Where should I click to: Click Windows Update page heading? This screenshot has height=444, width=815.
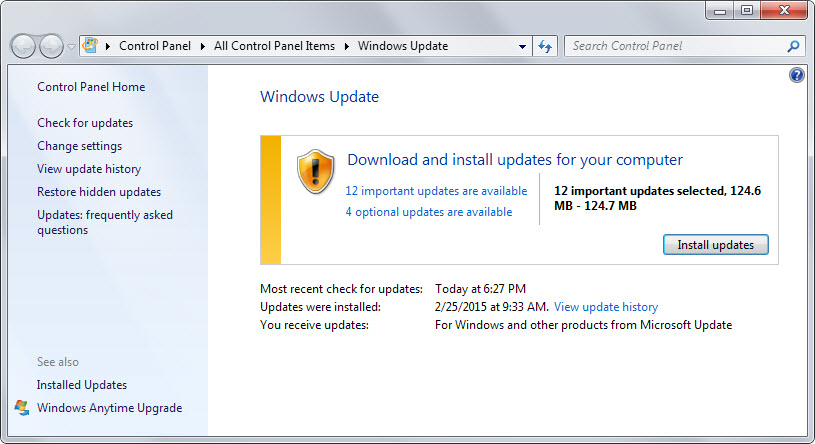(x=319, y=97)
